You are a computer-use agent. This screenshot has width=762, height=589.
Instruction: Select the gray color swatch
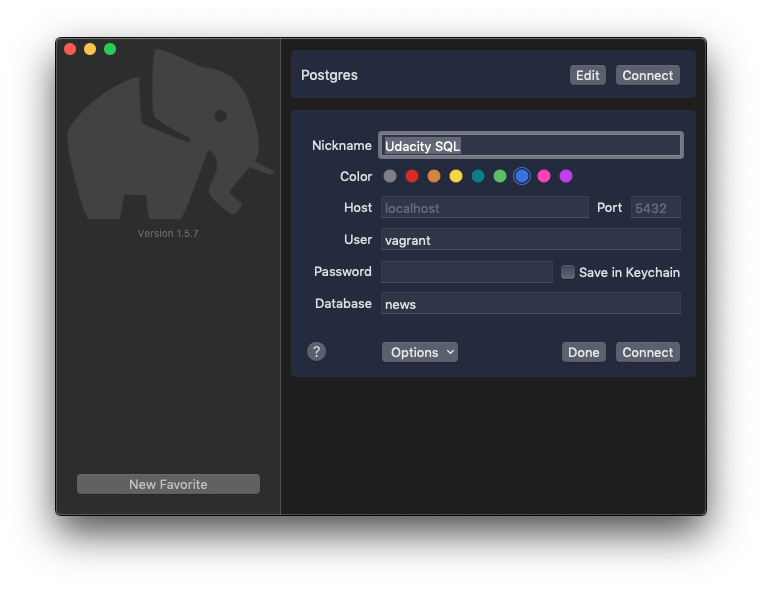coord(390,176)
